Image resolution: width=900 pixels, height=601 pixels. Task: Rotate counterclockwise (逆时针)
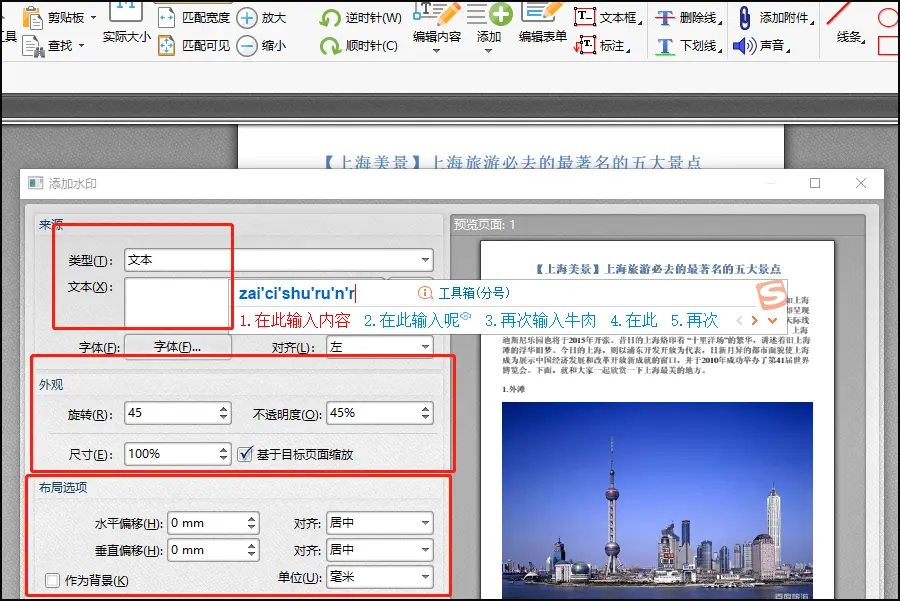click(360, 18)
